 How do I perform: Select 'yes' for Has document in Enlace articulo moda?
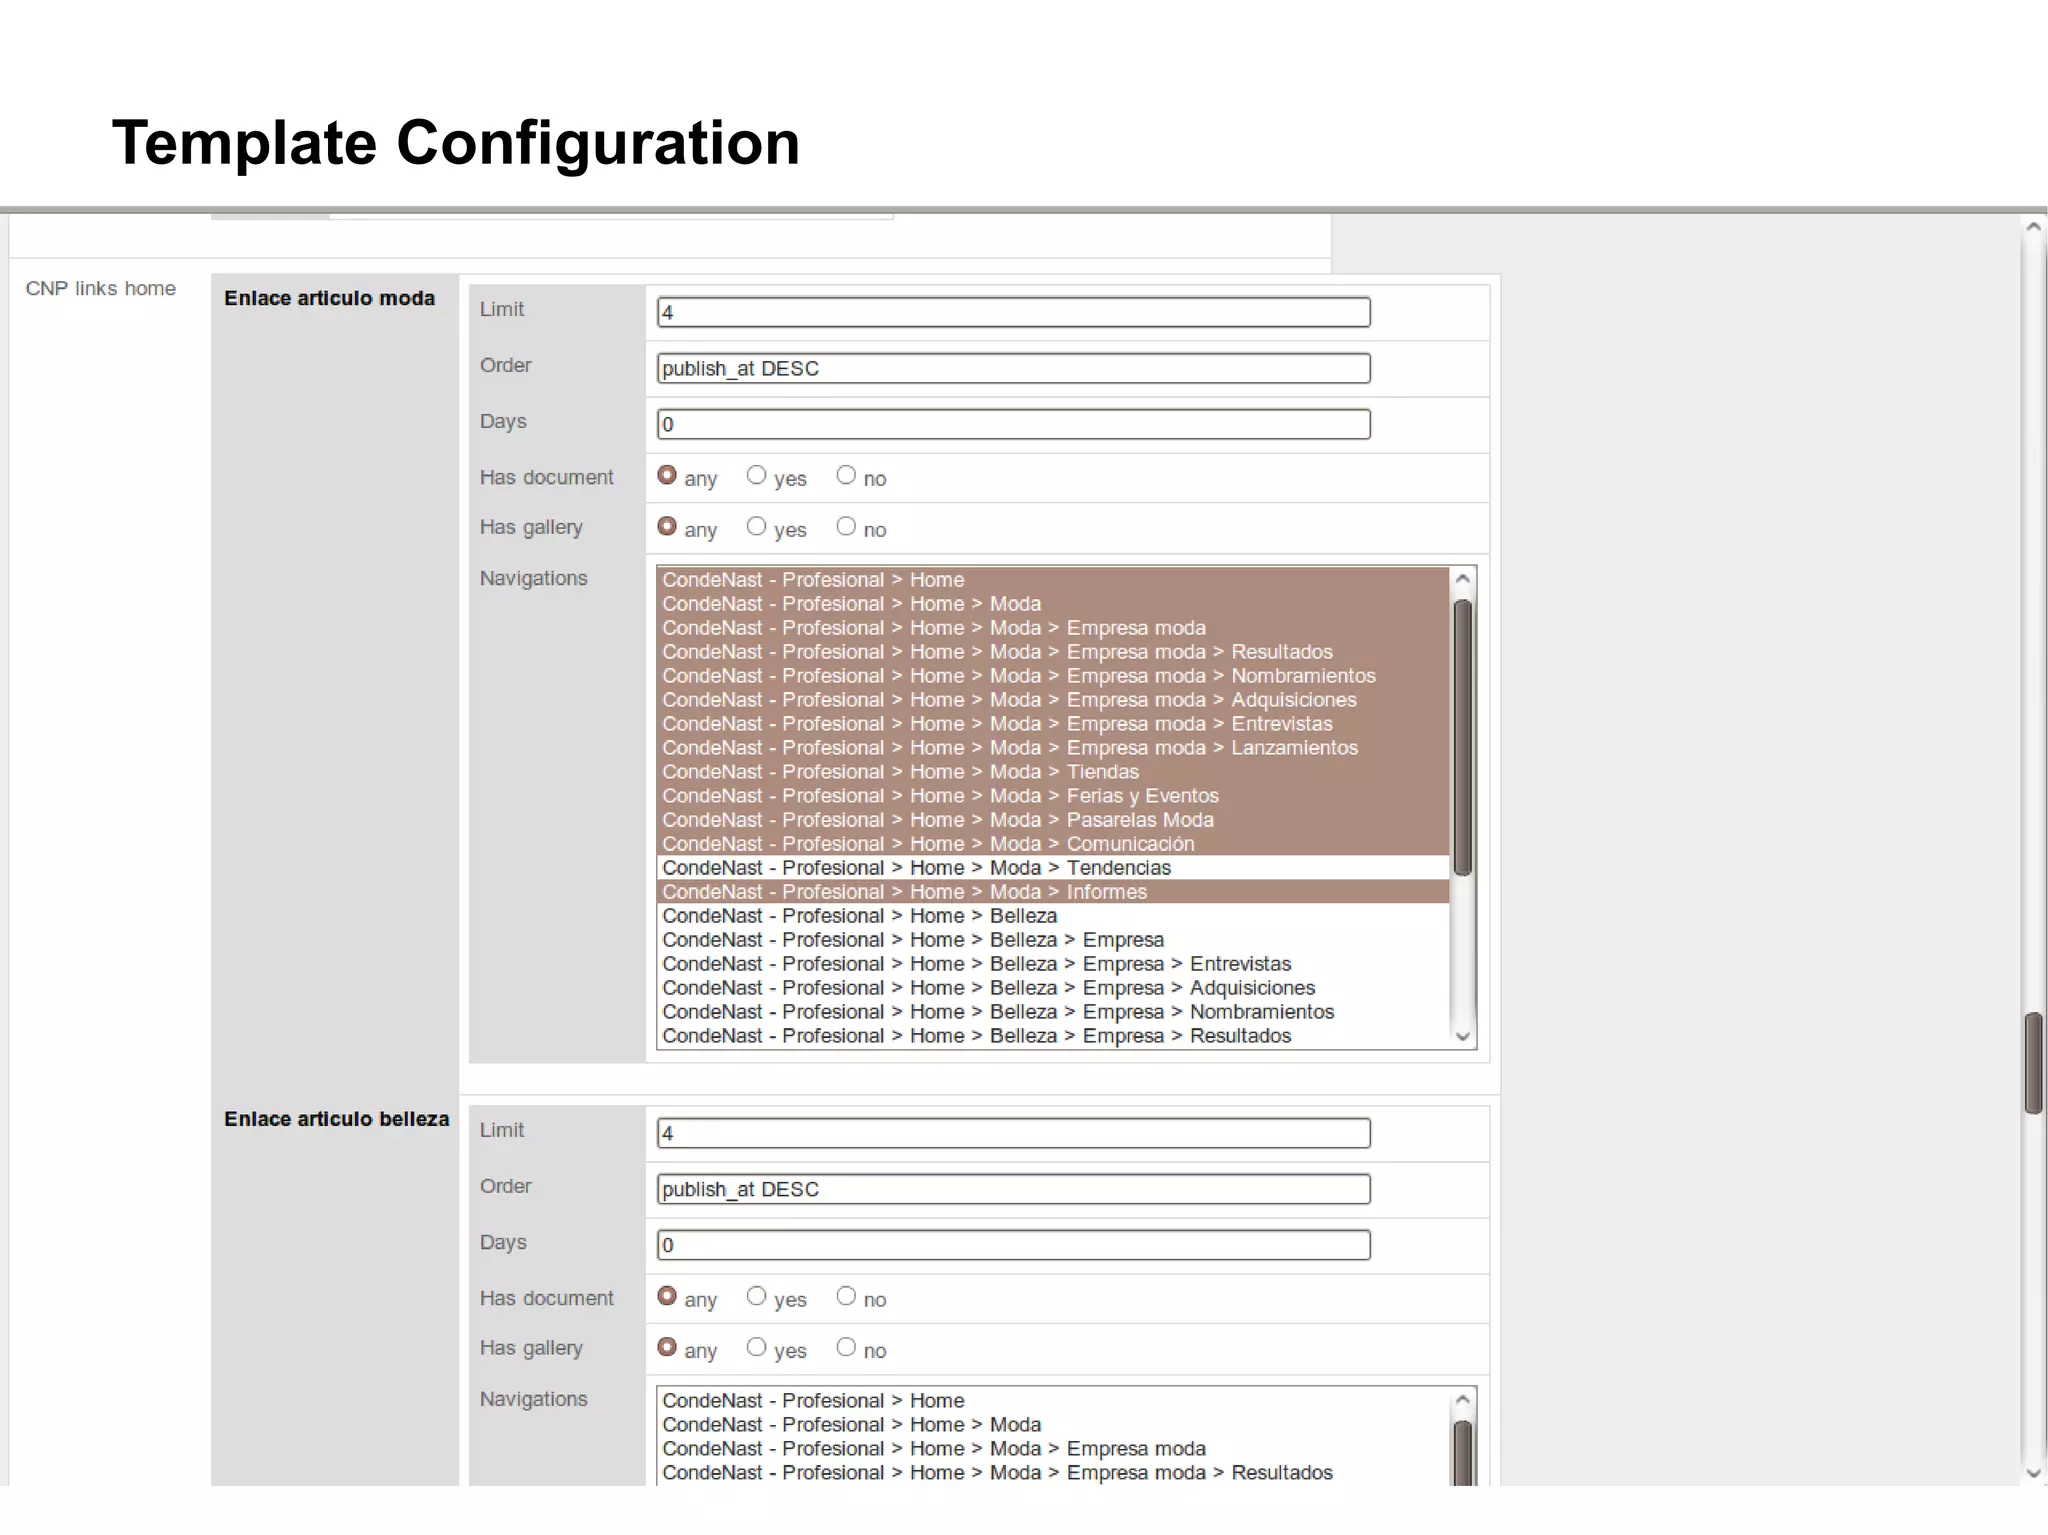[x=756, y=476]
